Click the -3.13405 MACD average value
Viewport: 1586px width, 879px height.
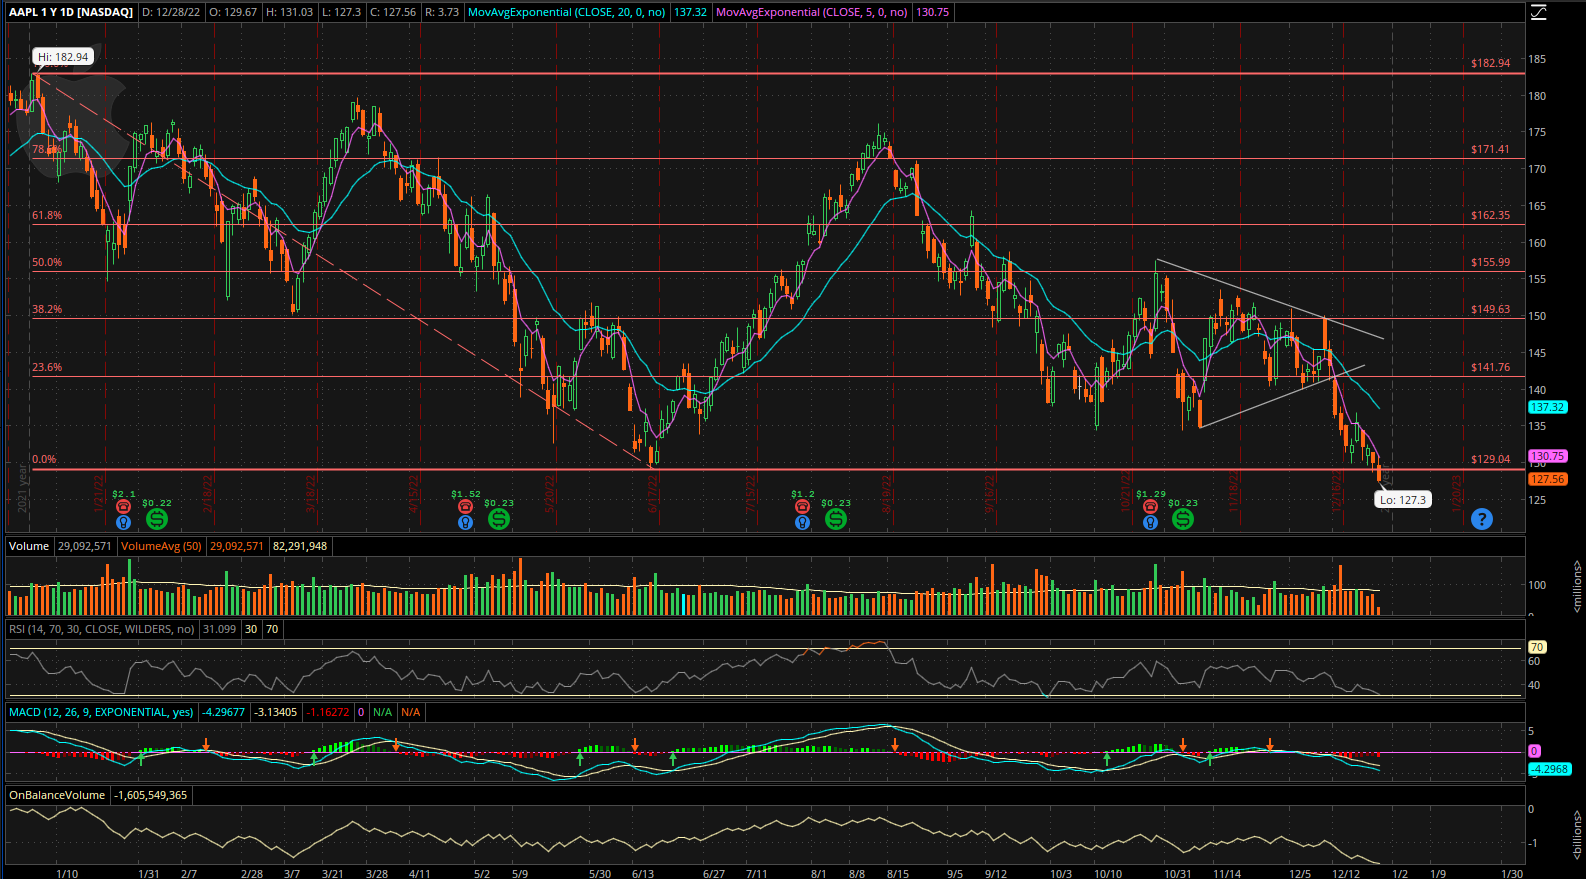(276, 712)
